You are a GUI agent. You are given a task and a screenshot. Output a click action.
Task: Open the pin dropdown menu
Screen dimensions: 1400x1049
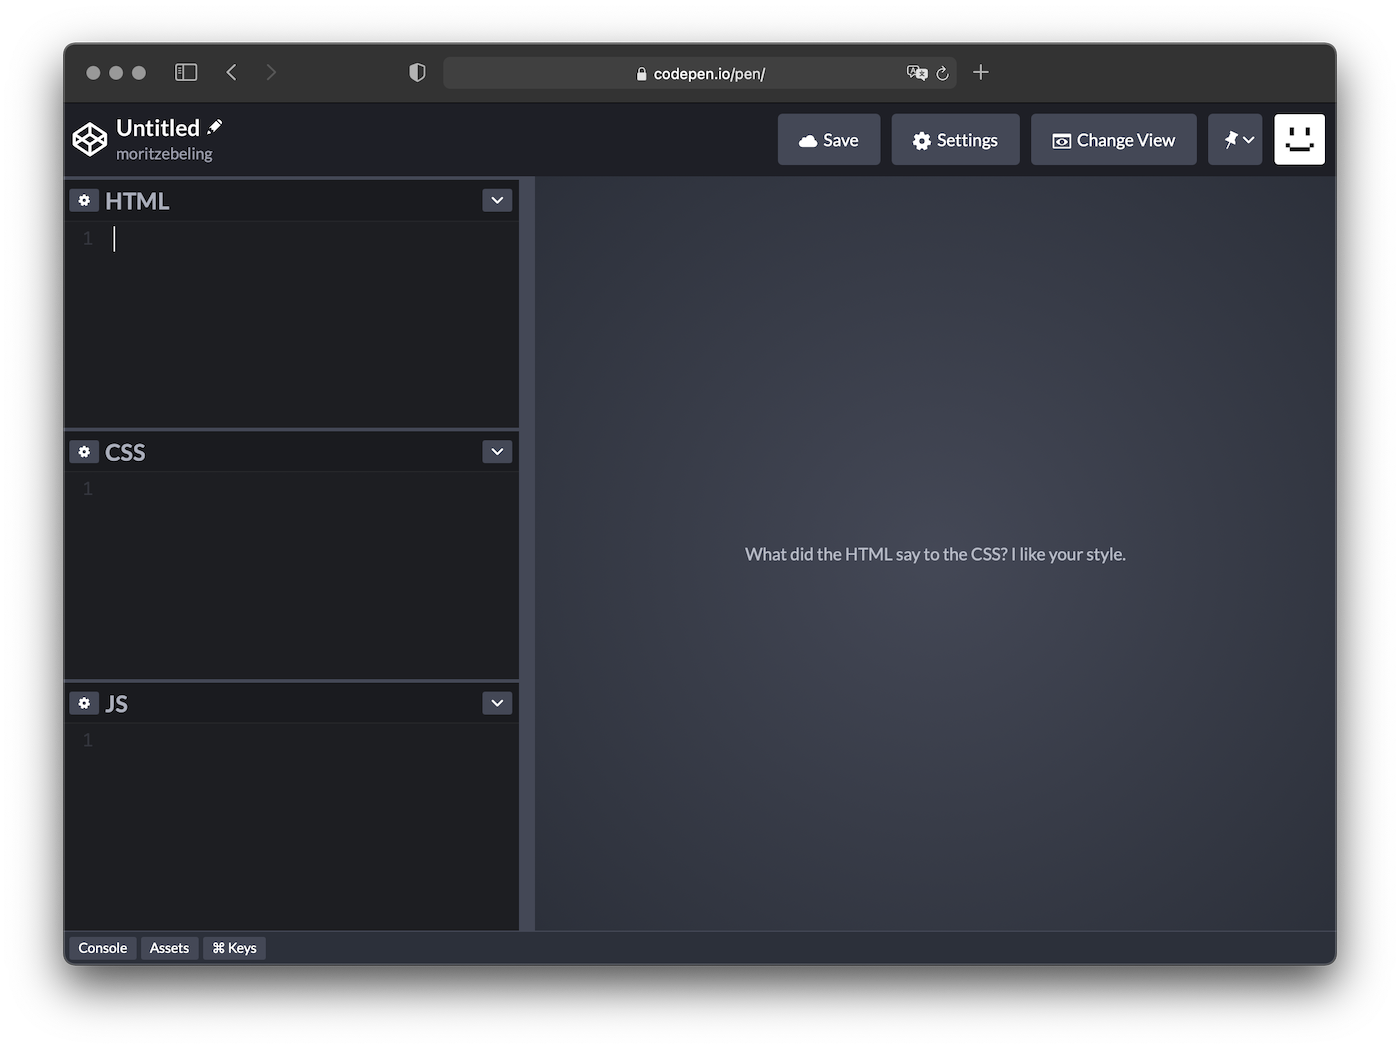(1235, 139)
